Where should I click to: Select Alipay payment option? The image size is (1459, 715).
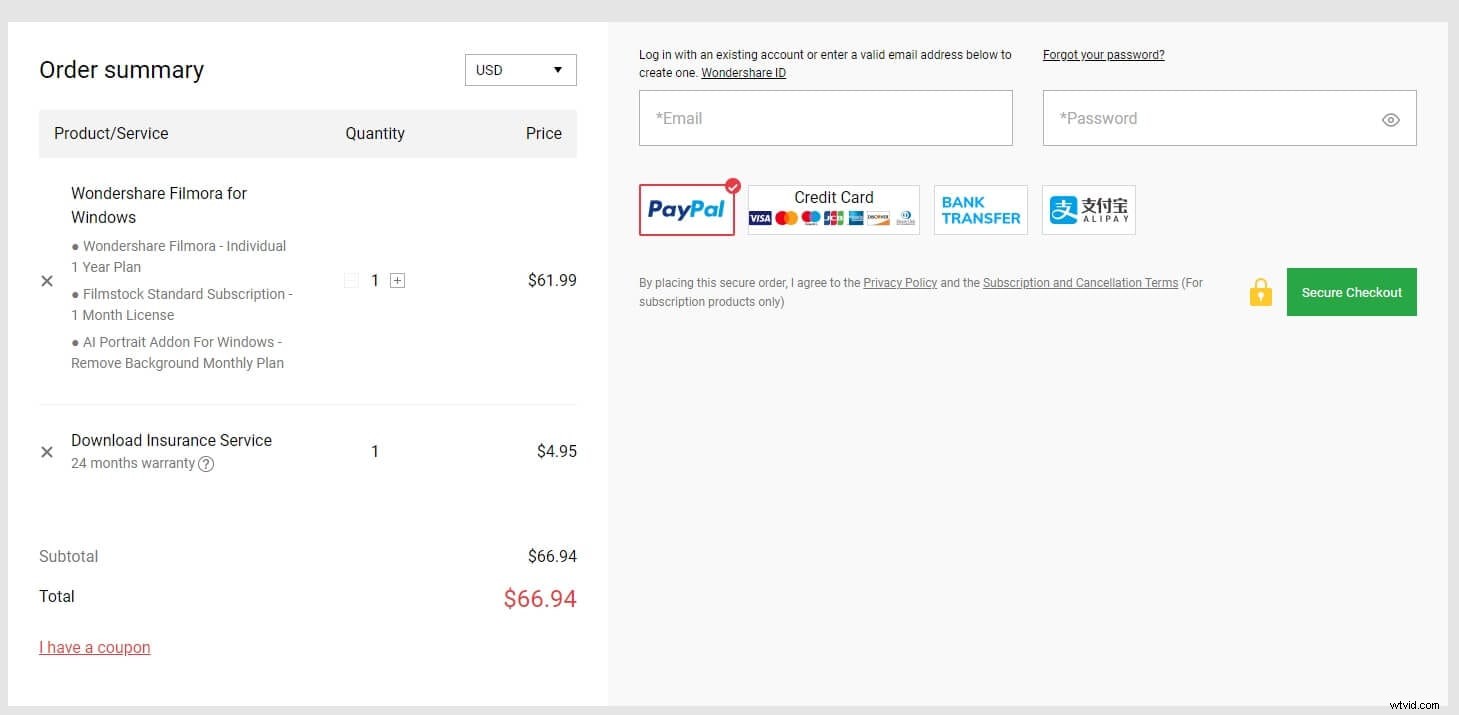(x=1088, y=210)
